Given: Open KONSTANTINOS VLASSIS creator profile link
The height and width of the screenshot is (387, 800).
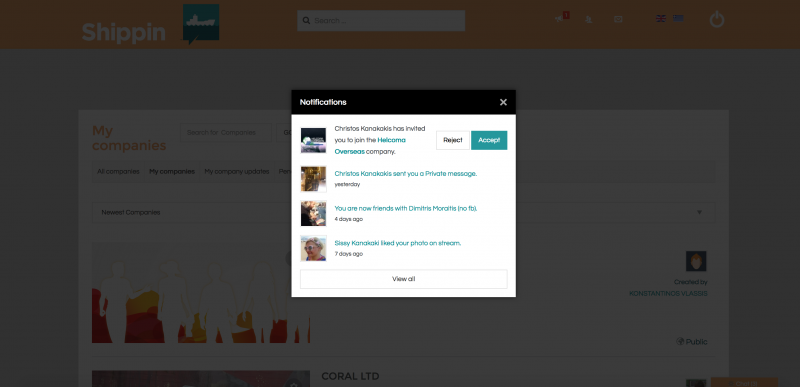Looking at the screenshot, I should tap(668, 294).
